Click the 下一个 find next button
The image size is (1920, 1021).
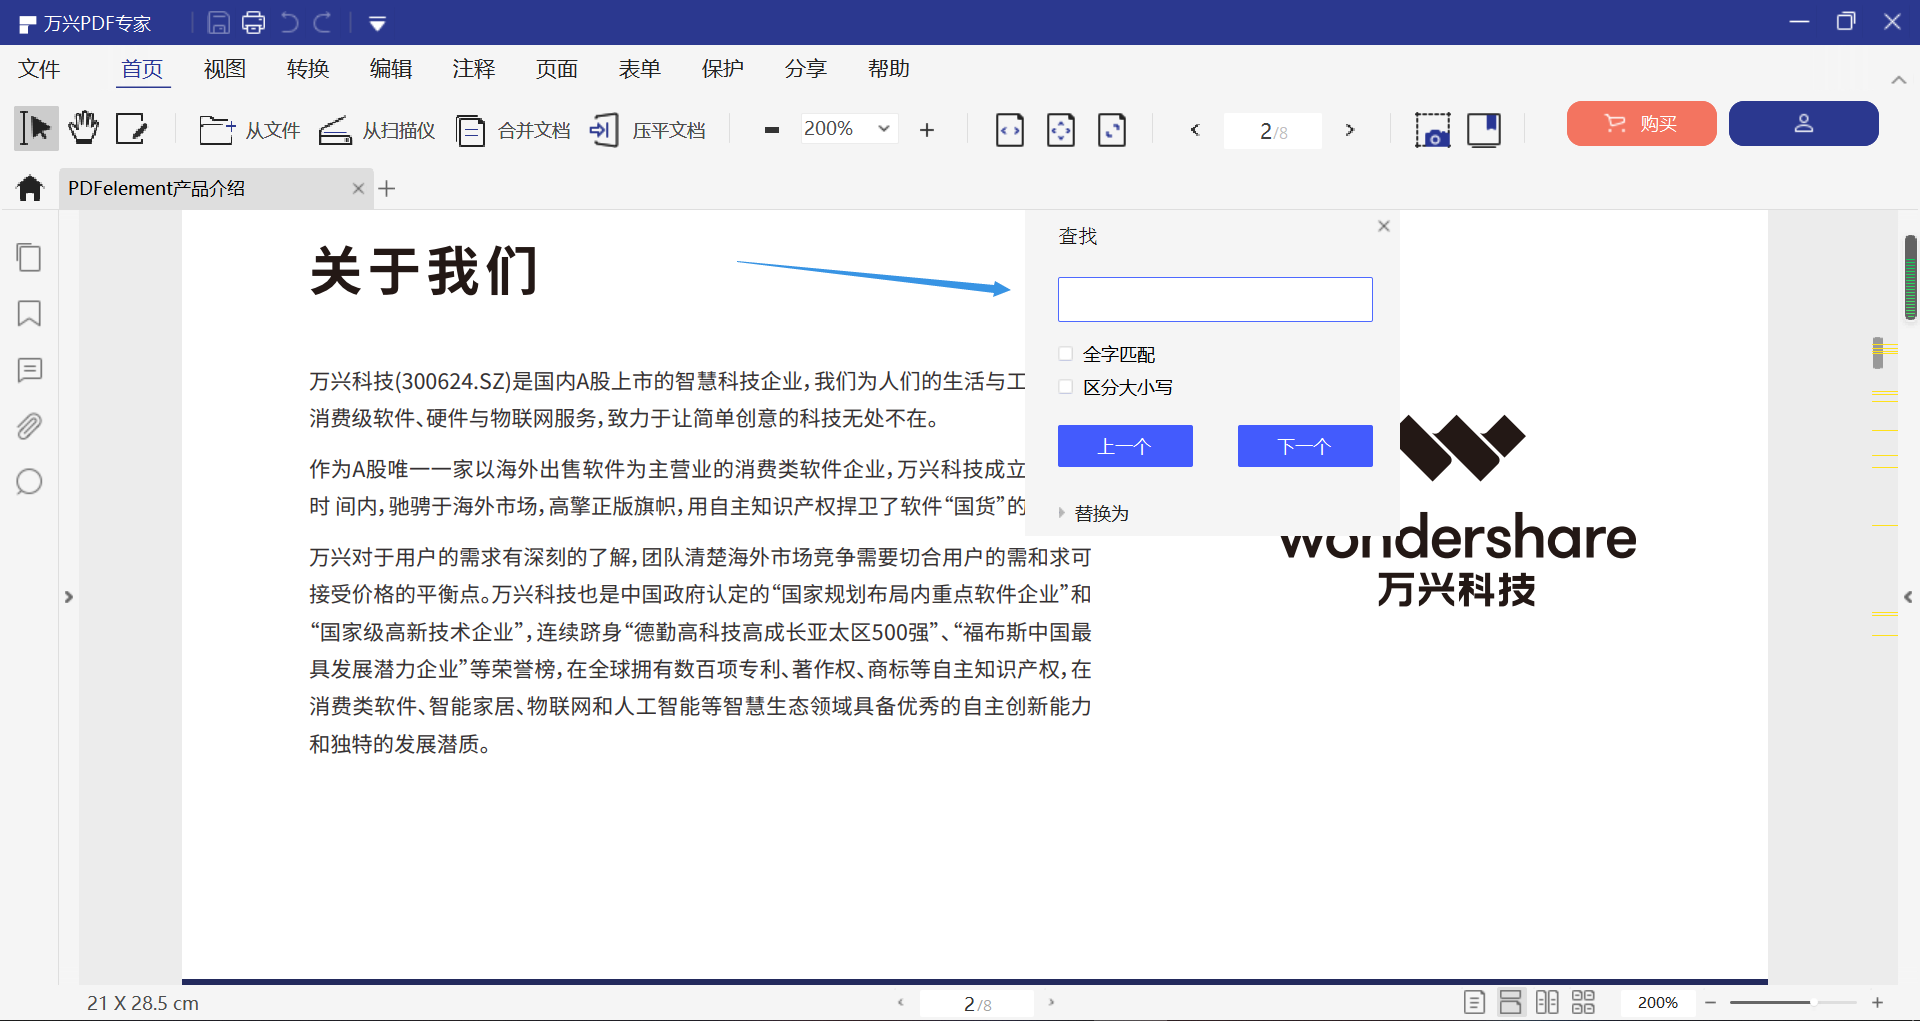[1305, 446]
